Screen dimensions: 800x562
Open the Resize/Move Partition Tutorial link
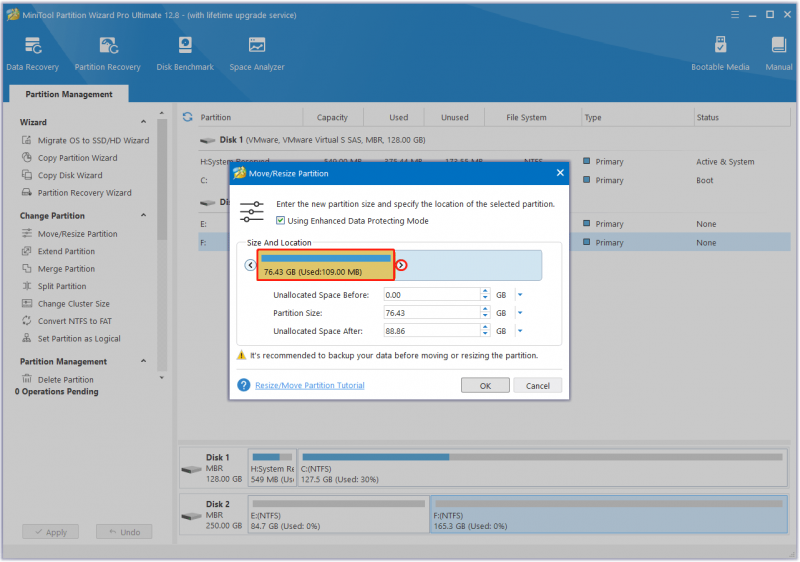pos(310,386)
